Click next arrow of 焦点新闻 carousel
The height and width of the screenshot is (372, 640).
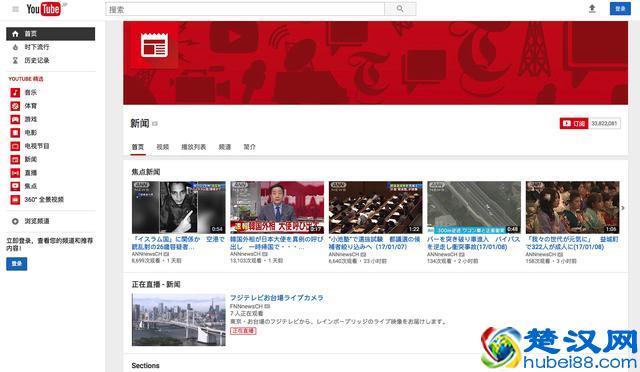click(x=623, y=208)
